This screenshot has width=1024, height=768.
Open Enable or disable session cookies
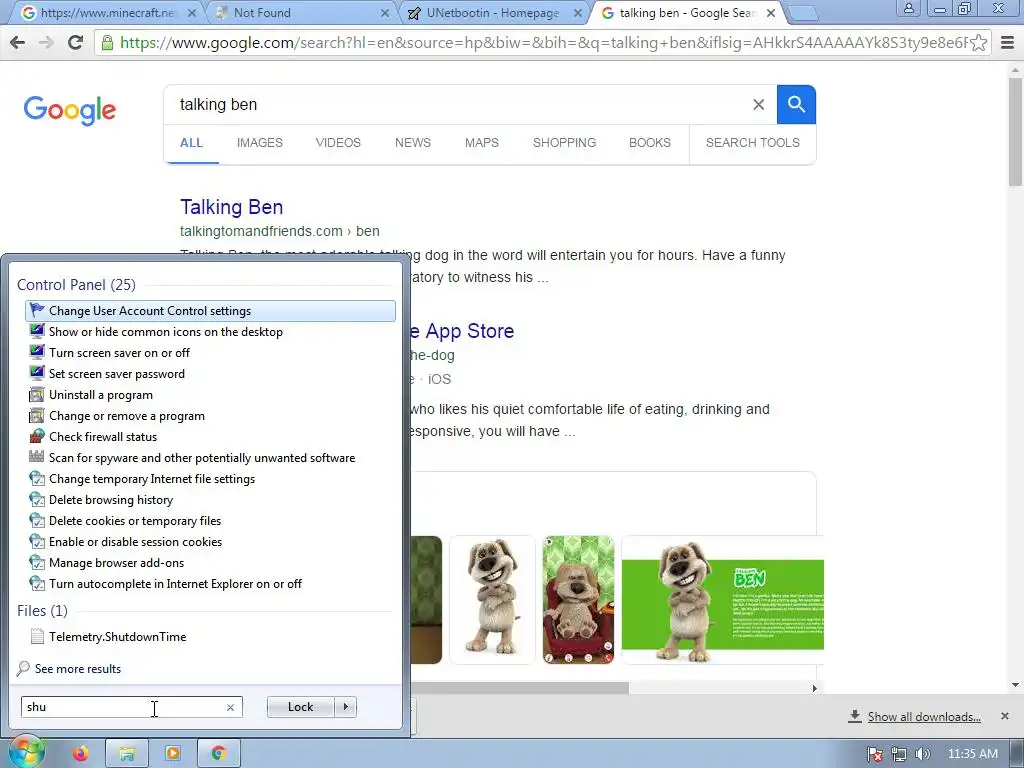(210, 542)
